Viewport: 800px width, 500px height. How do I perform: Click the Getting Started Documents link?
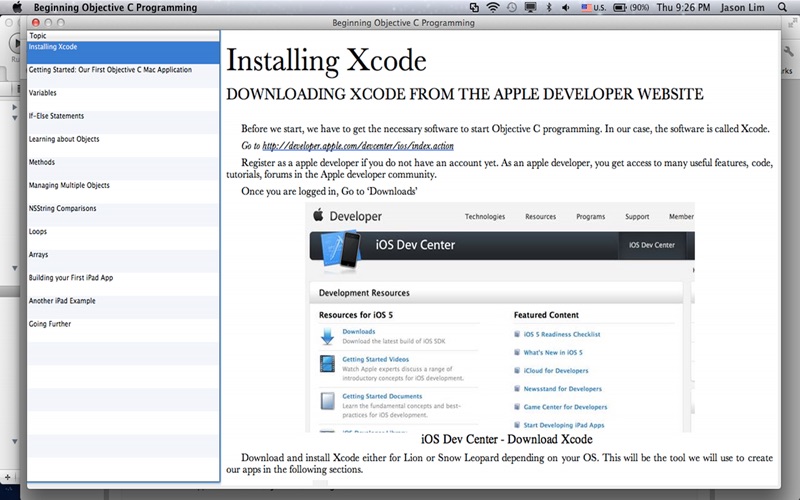pos(382,396)
